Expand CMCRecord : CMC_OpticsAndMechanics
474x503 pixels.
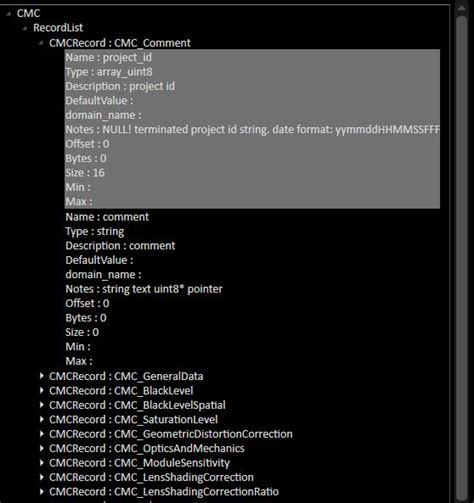(41, 448)
